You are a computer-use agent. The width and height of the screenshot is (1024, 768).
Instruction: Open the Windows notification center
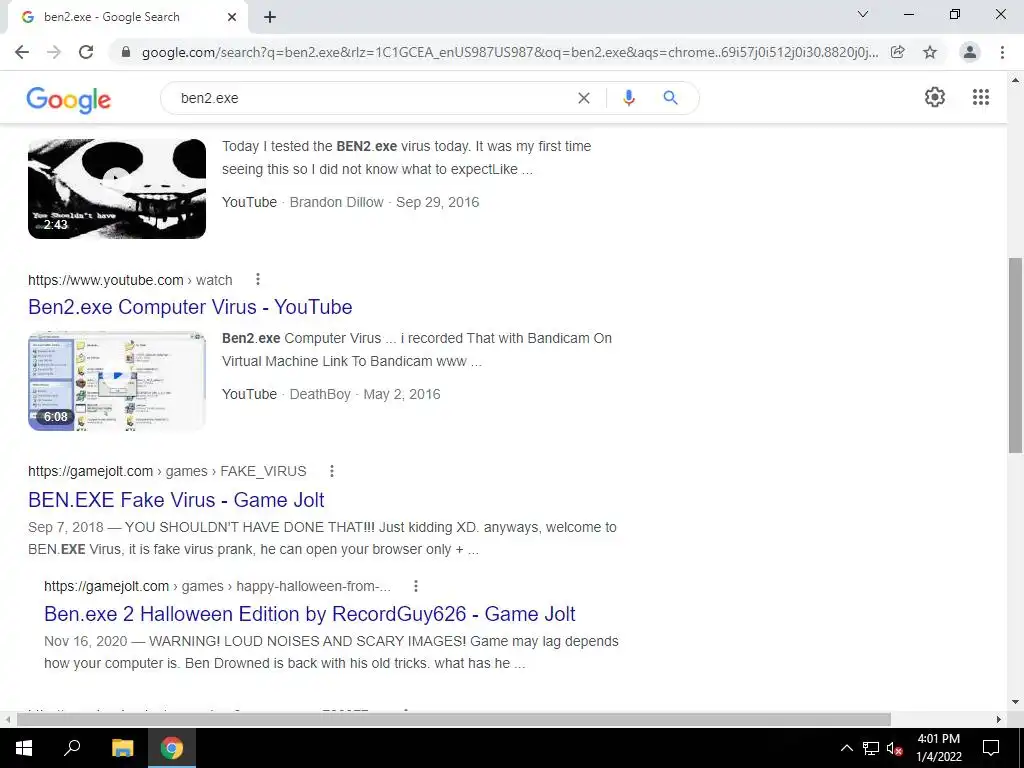[991, 748]
